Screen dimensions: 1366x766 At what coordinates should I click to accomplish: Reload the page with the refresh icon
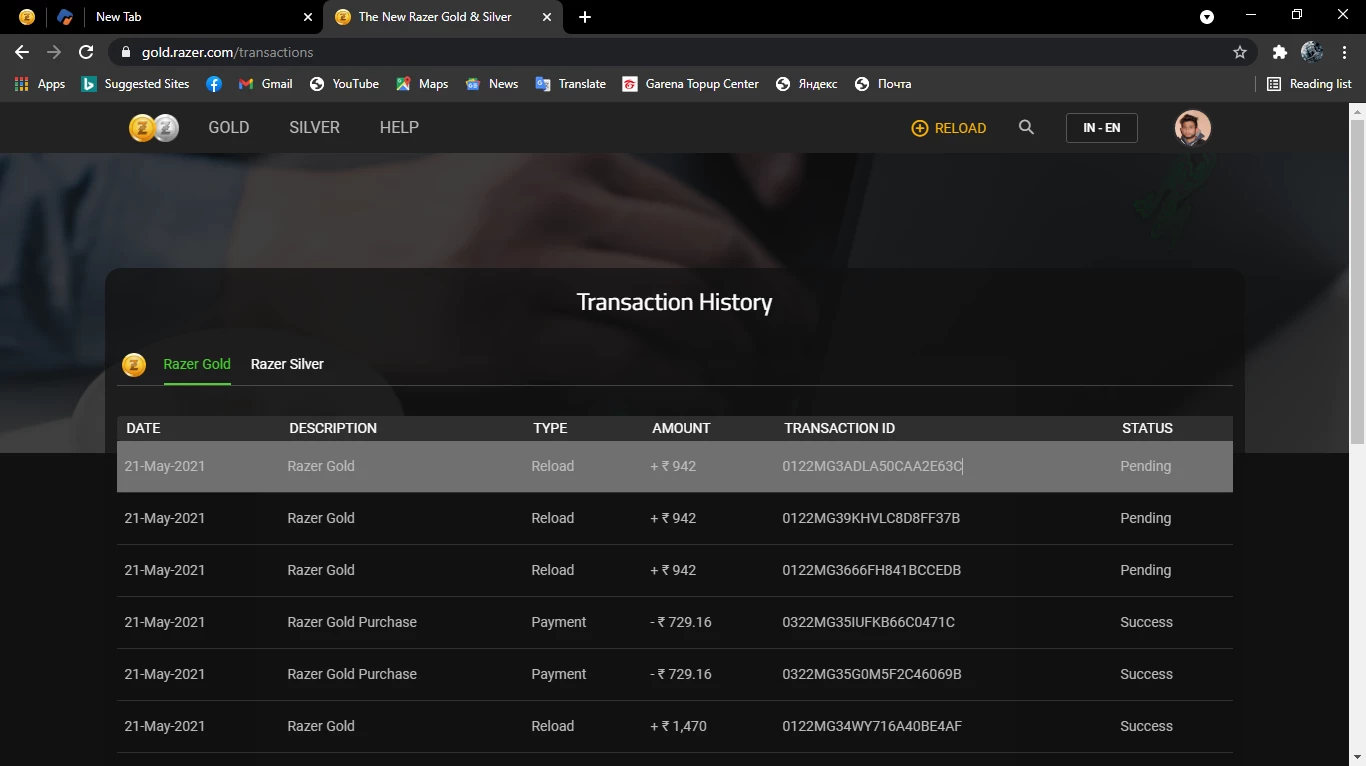click(86, 52)
